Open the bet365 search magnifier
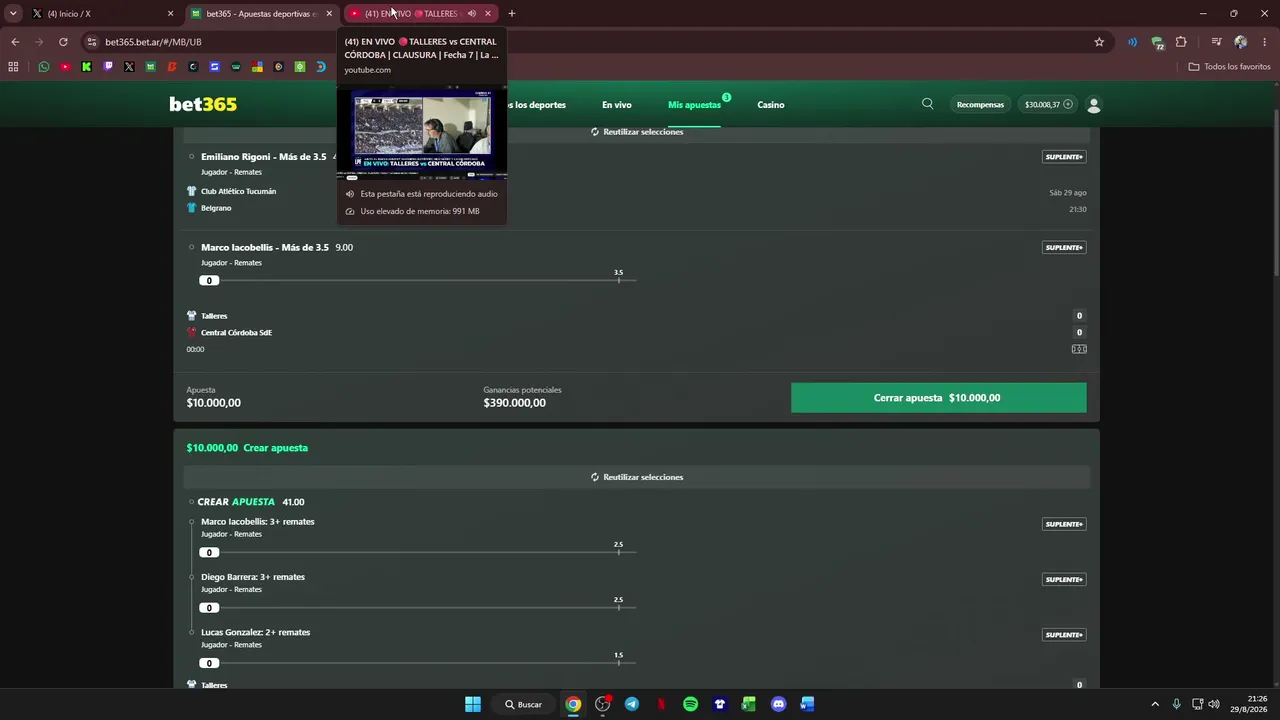 coord(928,104)
